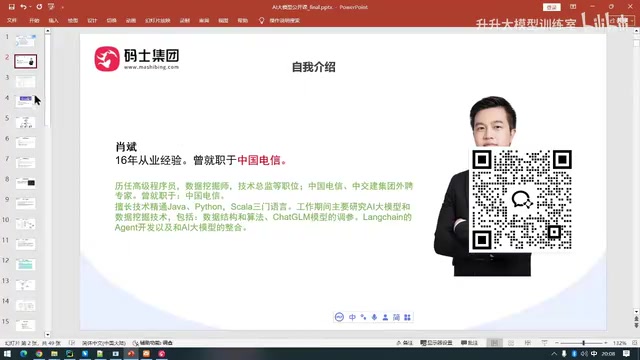Select slide 1 thumbnail
The width and height of the screenshot is (640, 360).
25,41
